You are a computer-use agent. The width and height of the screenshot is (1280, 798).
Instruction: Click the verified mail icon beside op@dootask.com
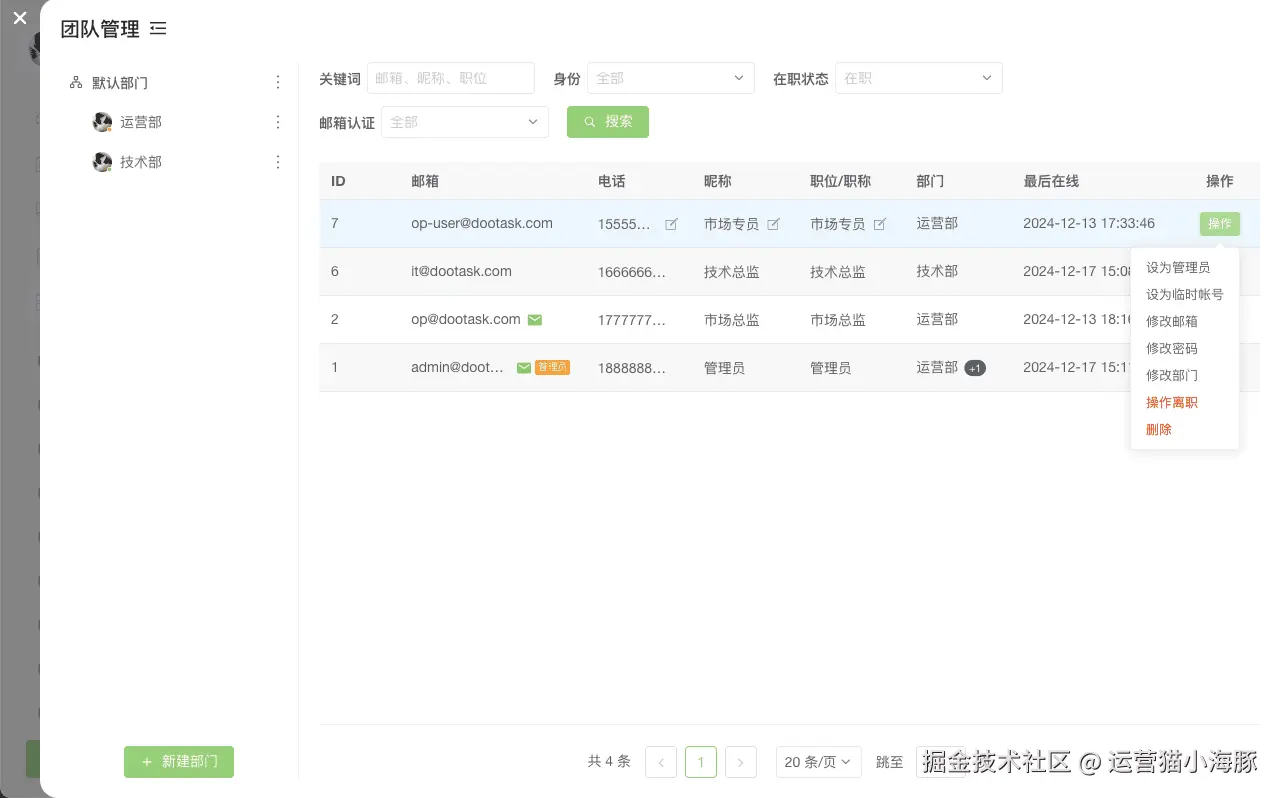tap(535, 320)
